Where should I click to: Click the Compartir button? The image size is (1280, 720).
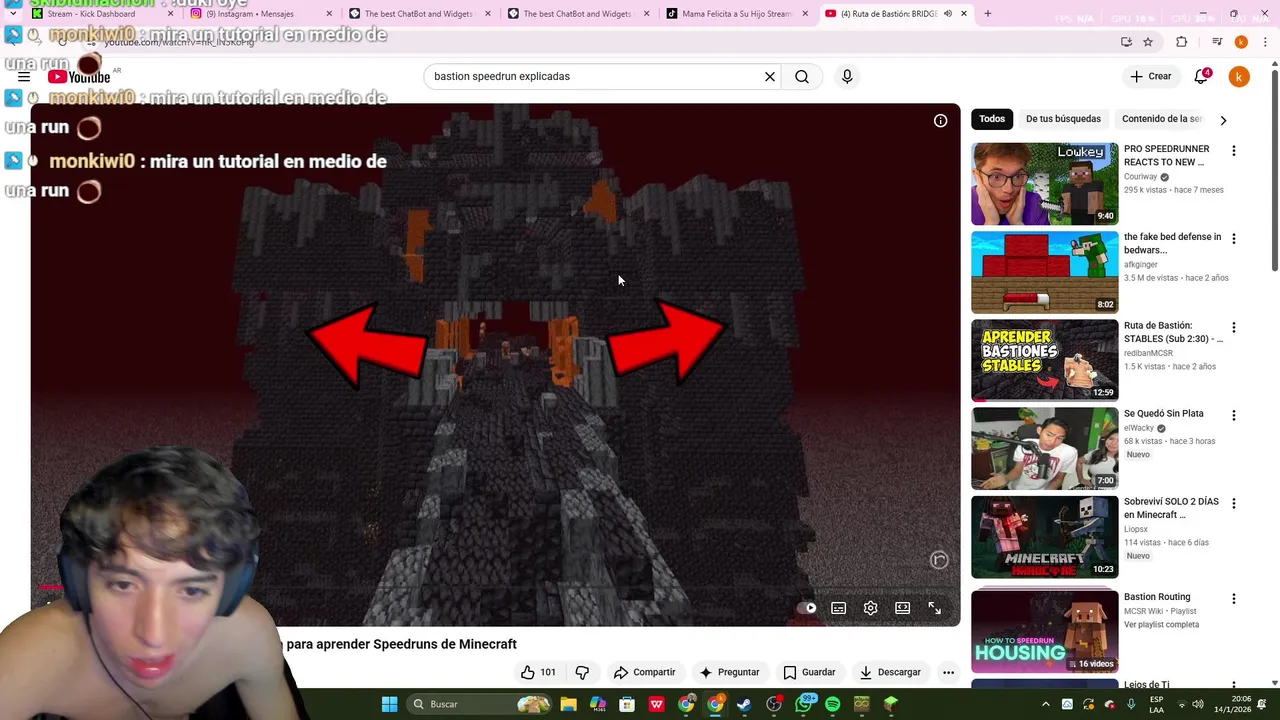[644, 672]
